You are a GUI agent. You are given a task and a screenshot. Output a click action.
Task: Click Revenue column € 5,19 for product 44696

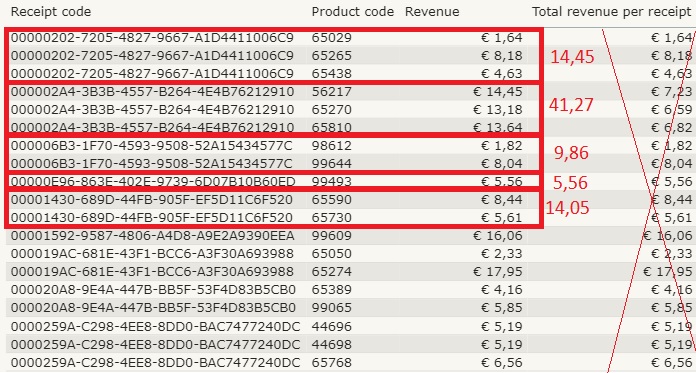[502, 326]
